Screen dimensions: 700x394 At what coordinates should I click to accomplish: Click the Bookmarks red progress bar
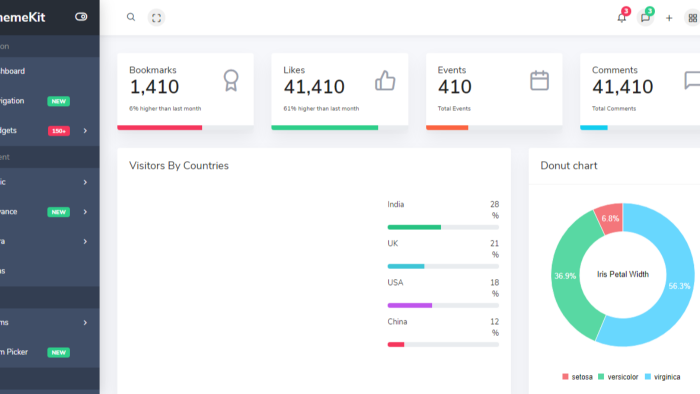coord(160,128)
